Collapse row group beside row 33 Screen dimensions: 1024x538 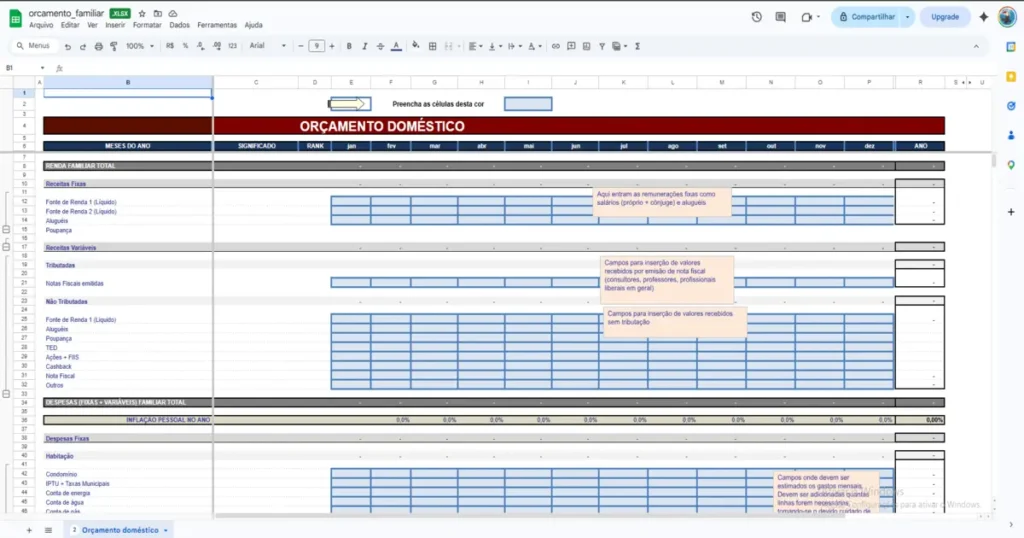click(x=6, y=394)
